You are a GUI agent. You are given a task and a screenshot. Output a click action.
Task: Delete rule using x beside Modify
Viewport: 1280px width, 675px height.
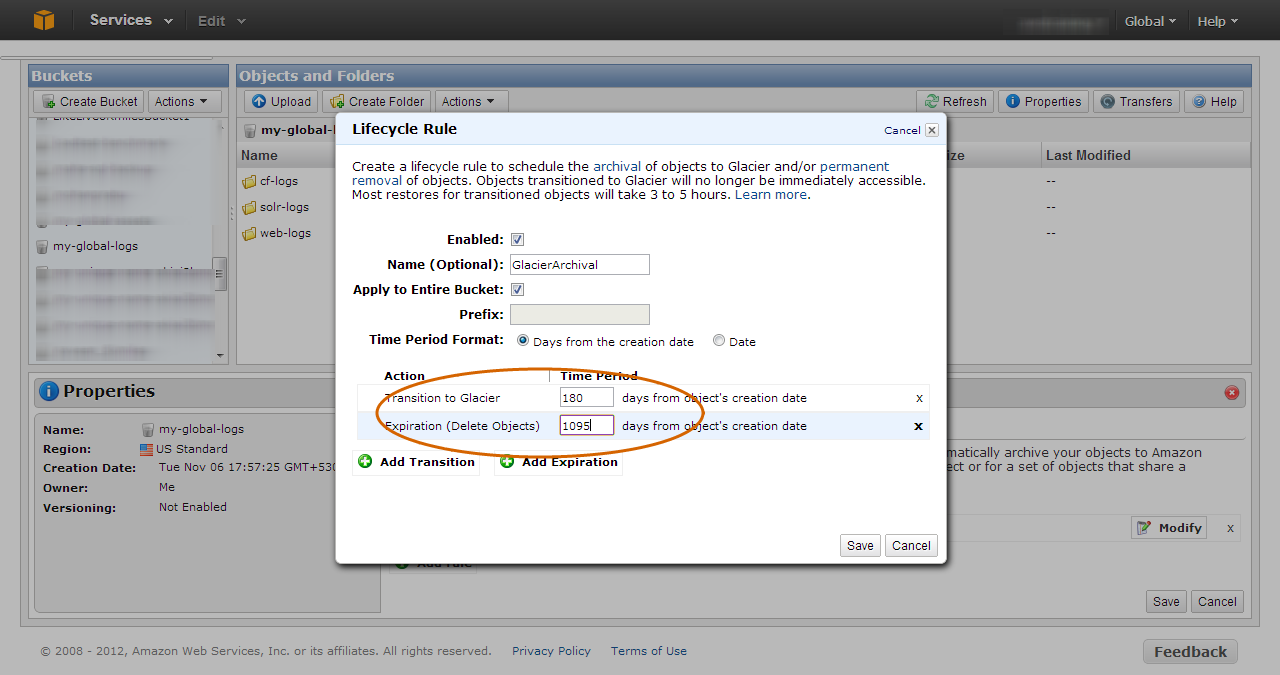point(1230,528)
